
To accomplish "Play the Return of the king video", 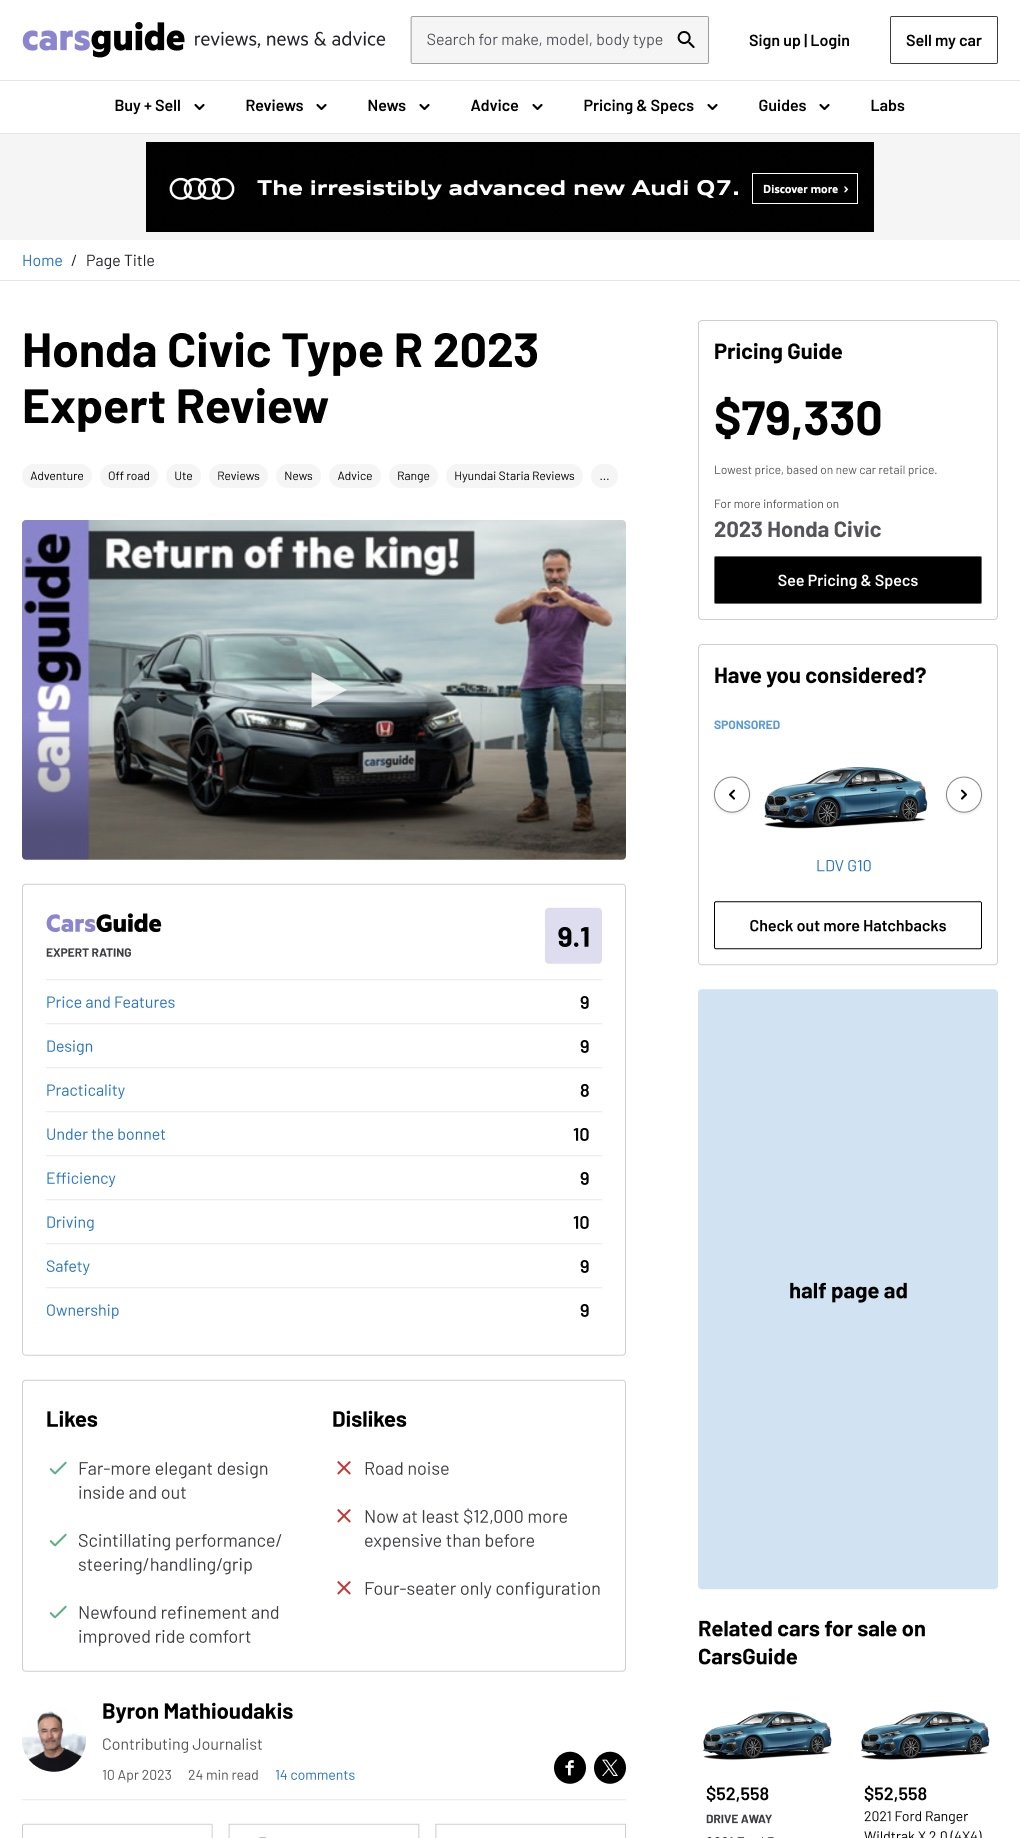I will (326, 690).
